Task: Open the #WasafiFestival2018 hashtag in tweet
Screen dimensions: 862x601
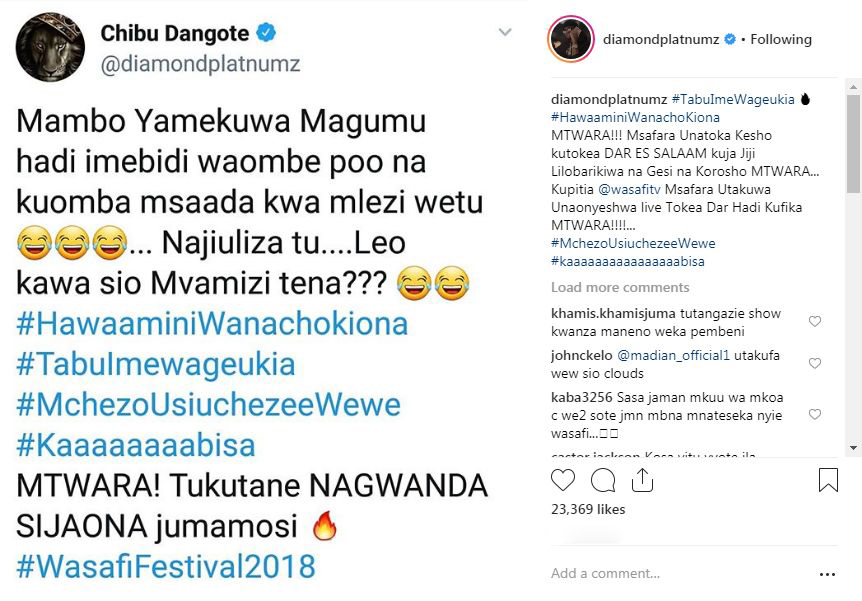Action: pos(166,566)
